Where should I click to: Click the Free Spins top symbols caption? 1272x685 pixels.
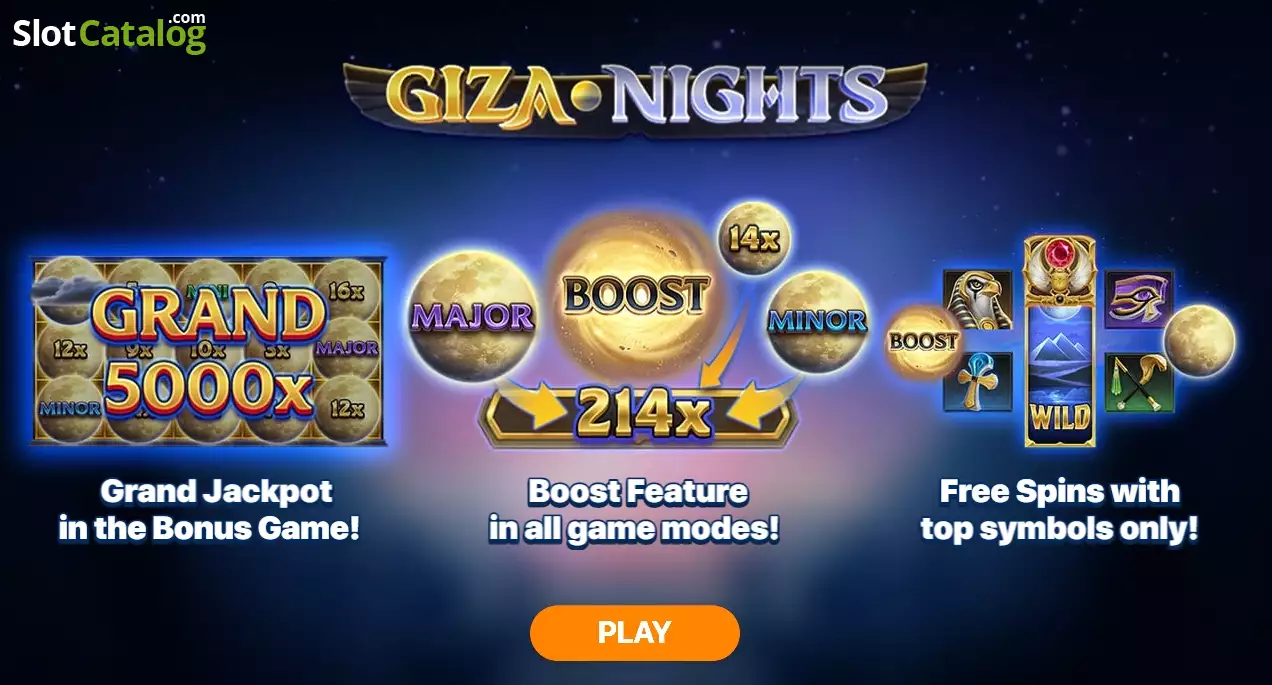(x=1059, y=510)
